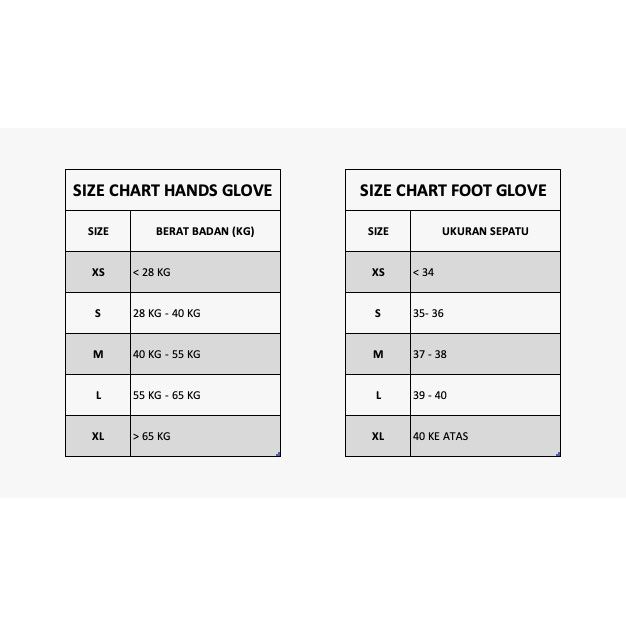Click the "SIZE CHART FOOT GLOVE" title cell
Image resolution: width=626 pixels, height=626 pixels.
point(453,190)
